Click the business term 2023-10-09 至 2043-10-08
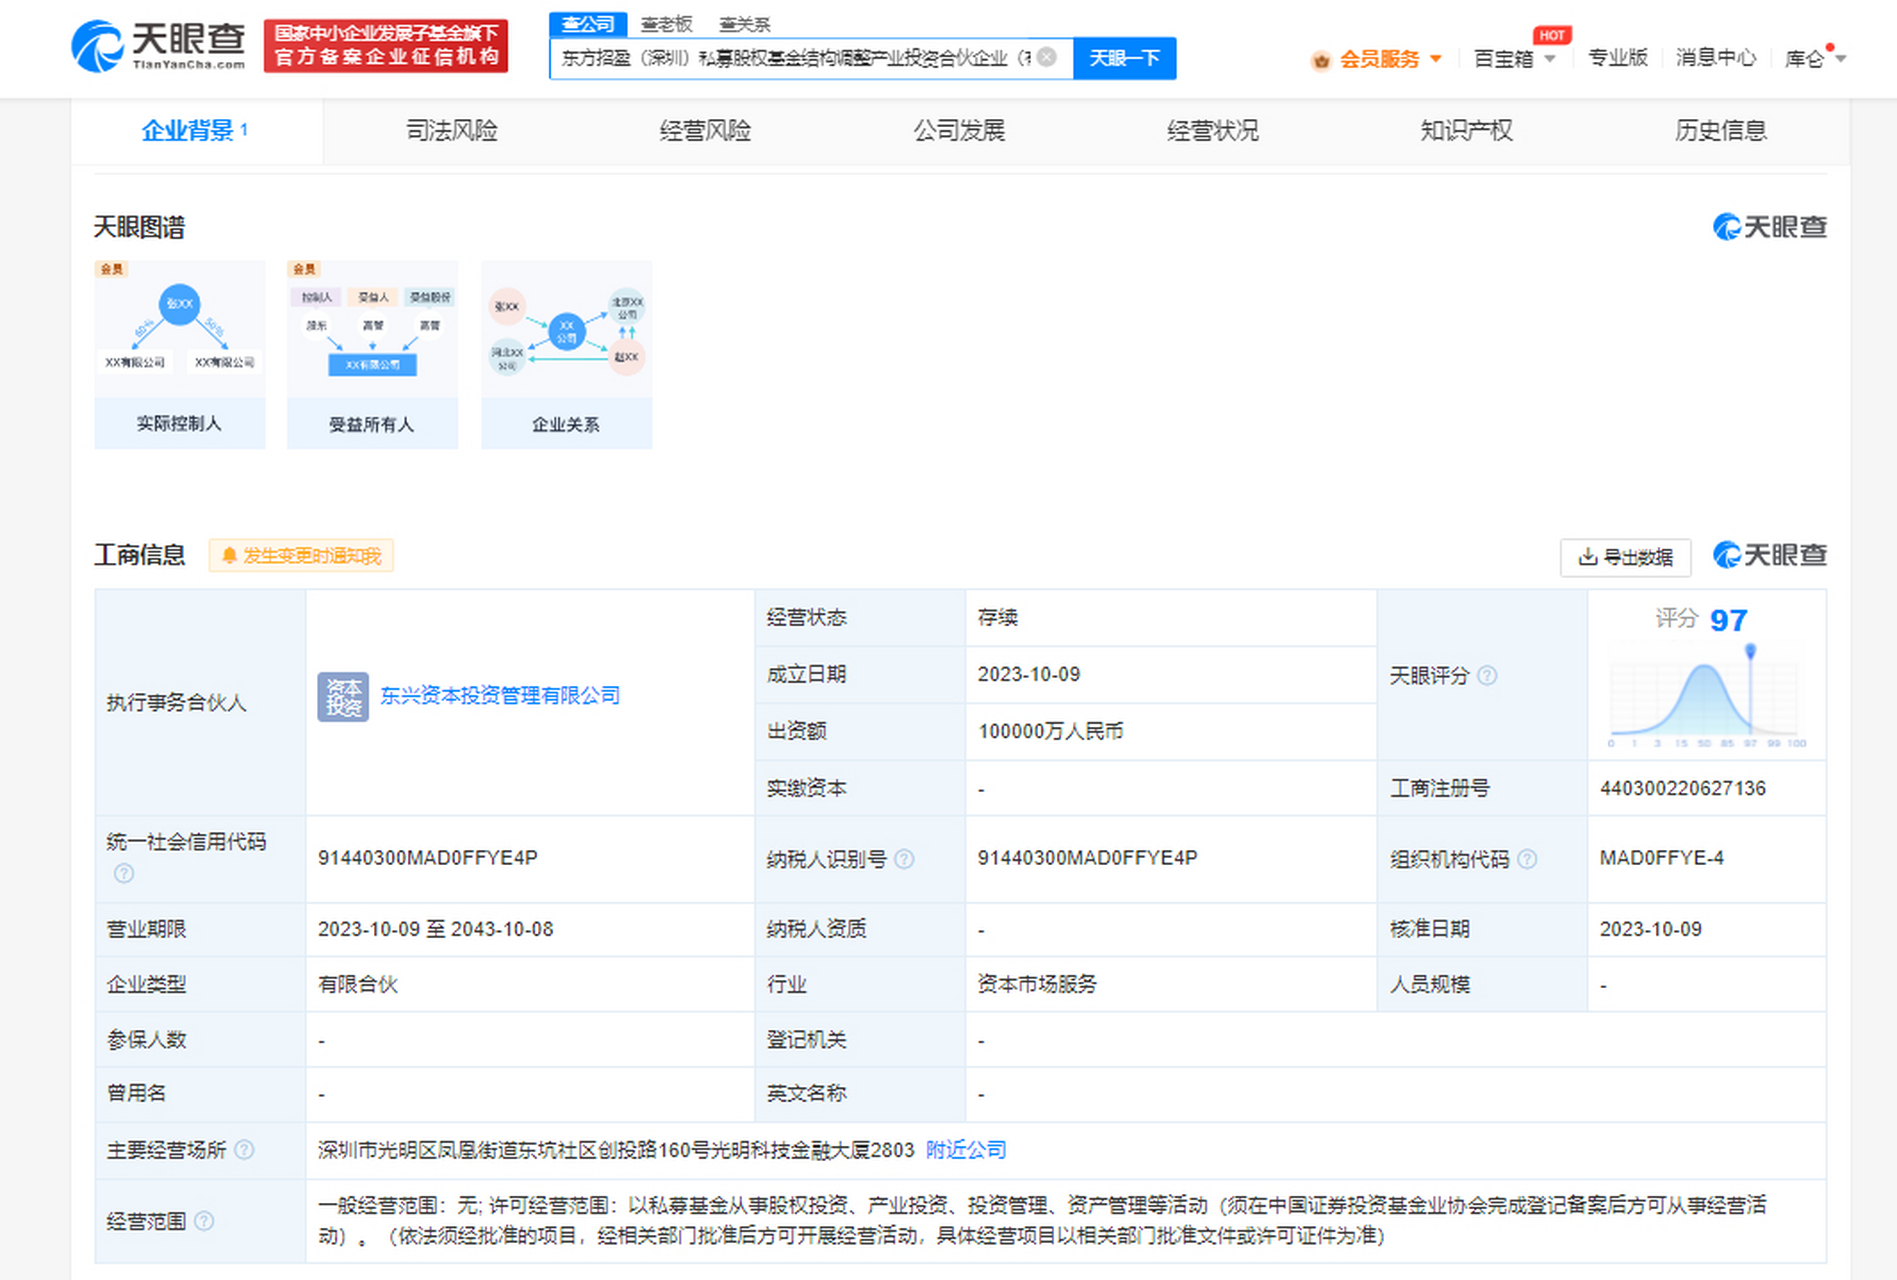 point(436,929)
